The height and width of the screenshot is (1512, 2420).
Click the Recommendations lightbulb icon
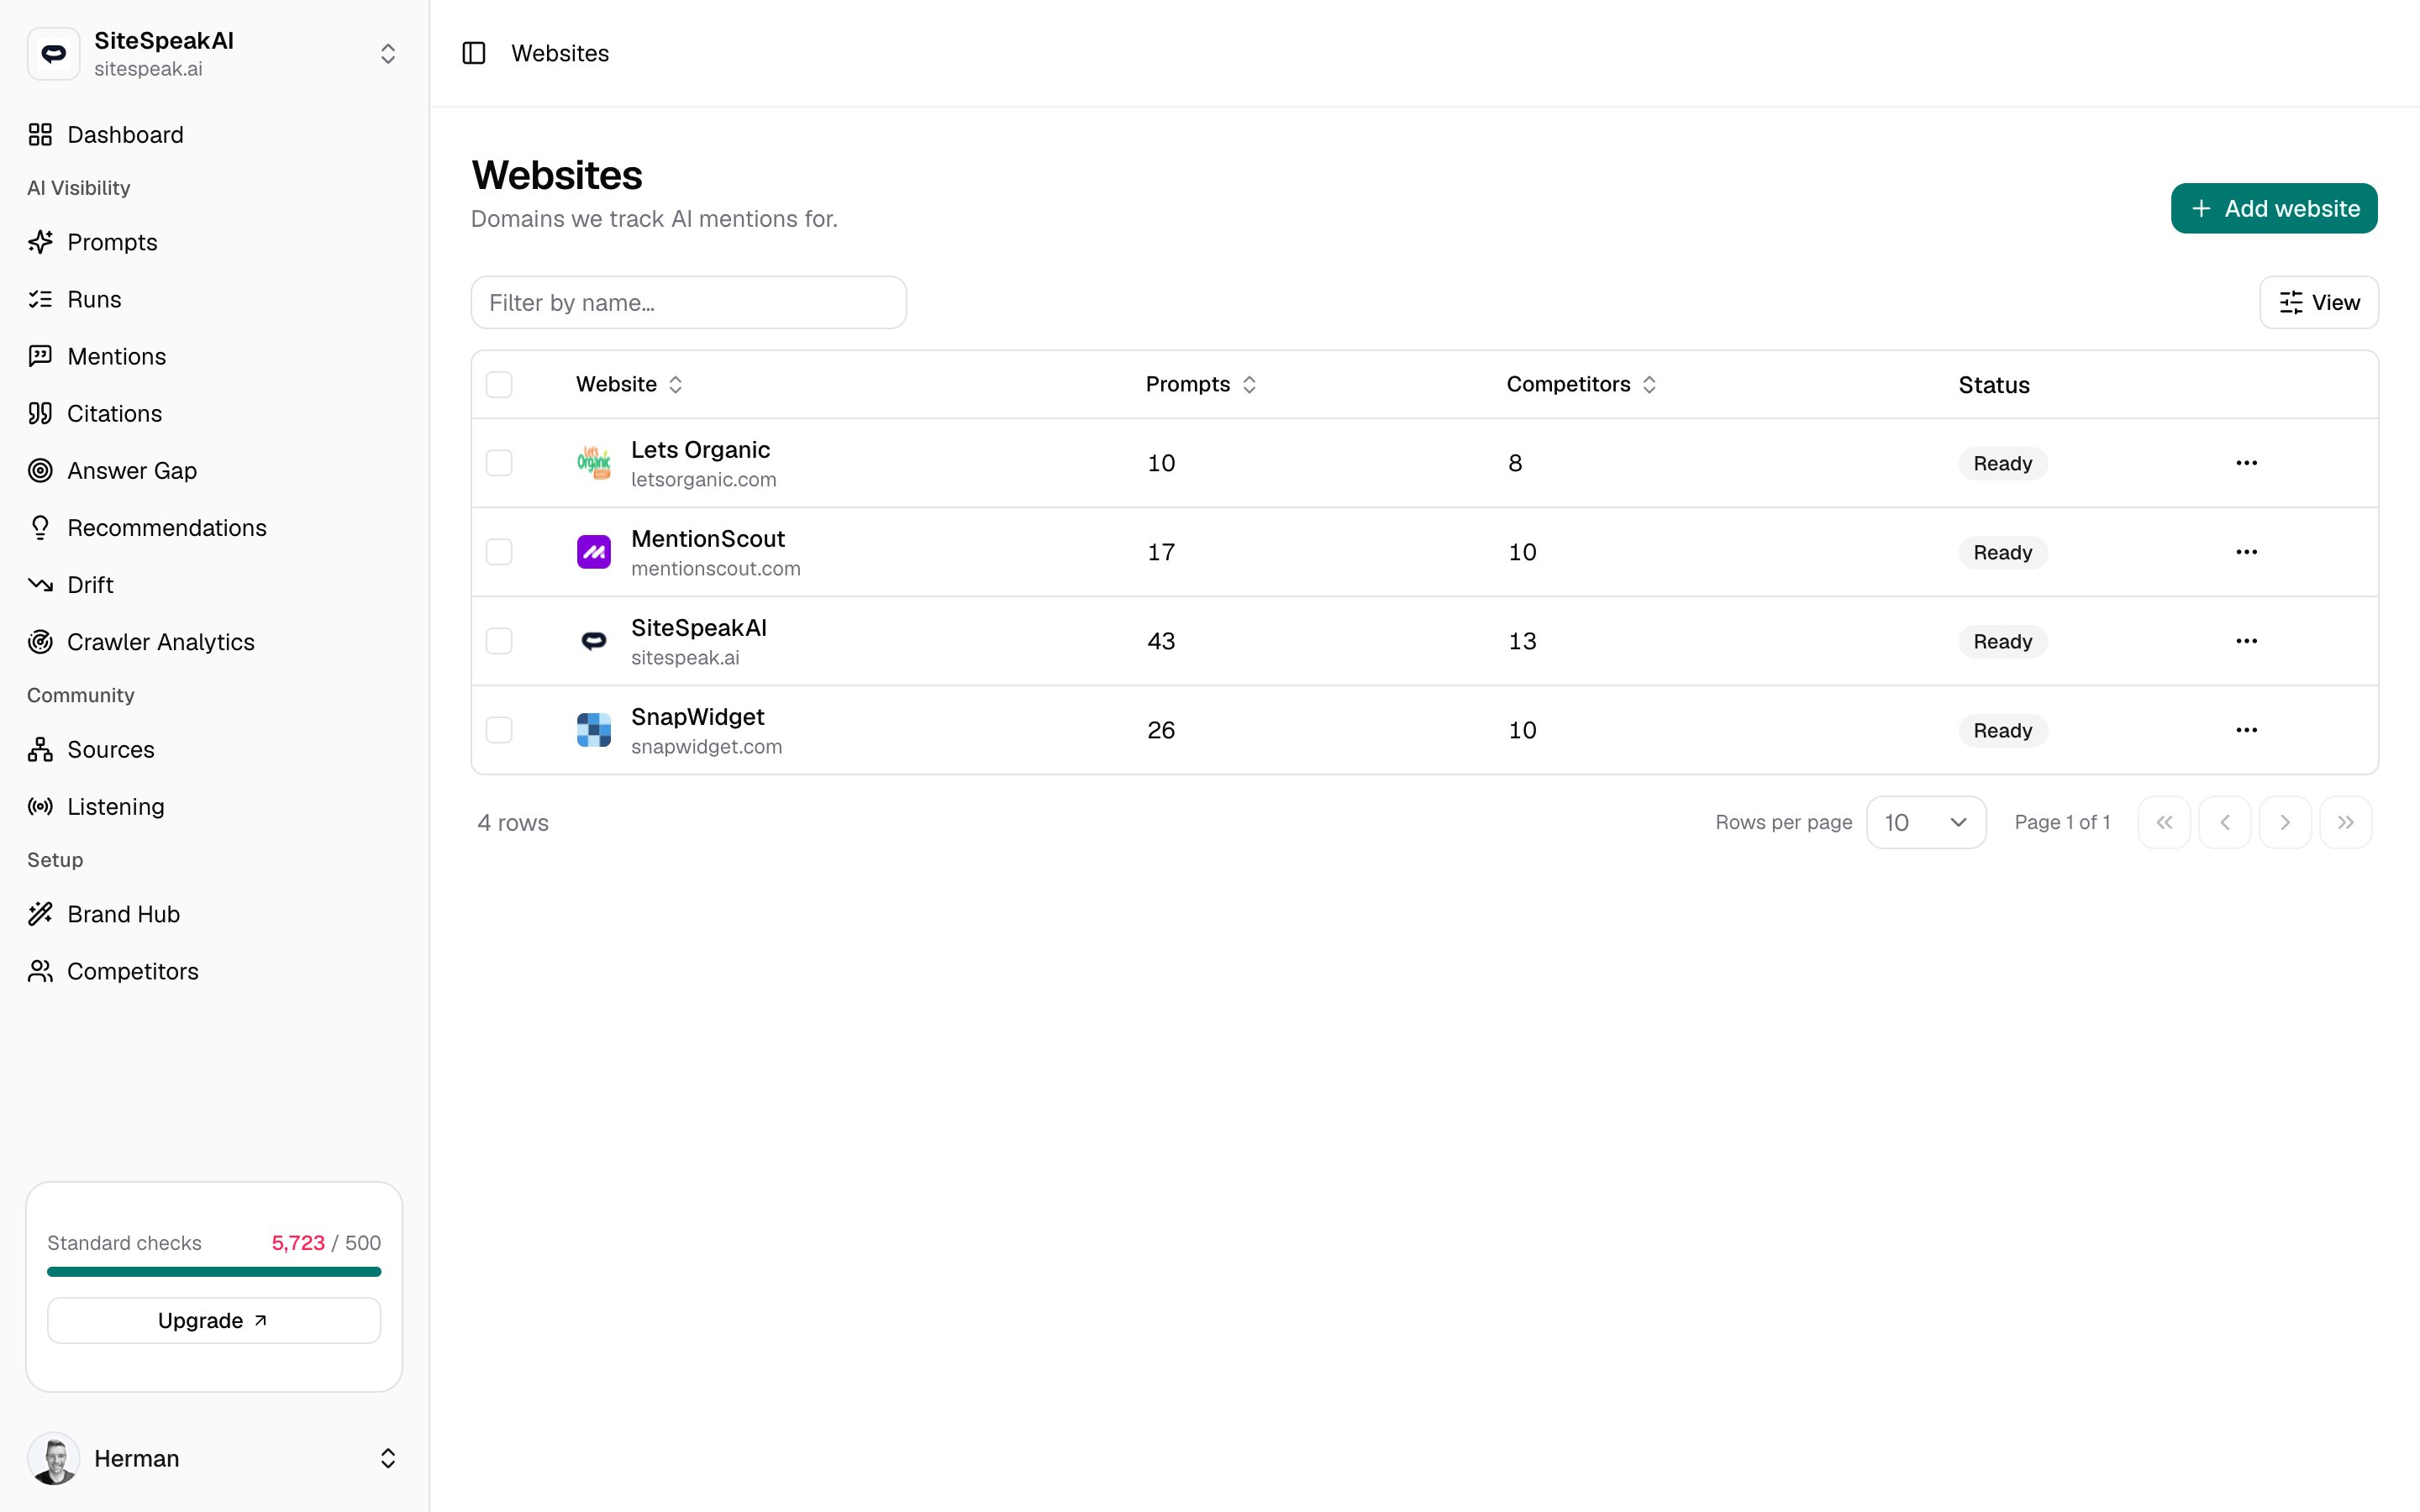click(x=40, y=528)
